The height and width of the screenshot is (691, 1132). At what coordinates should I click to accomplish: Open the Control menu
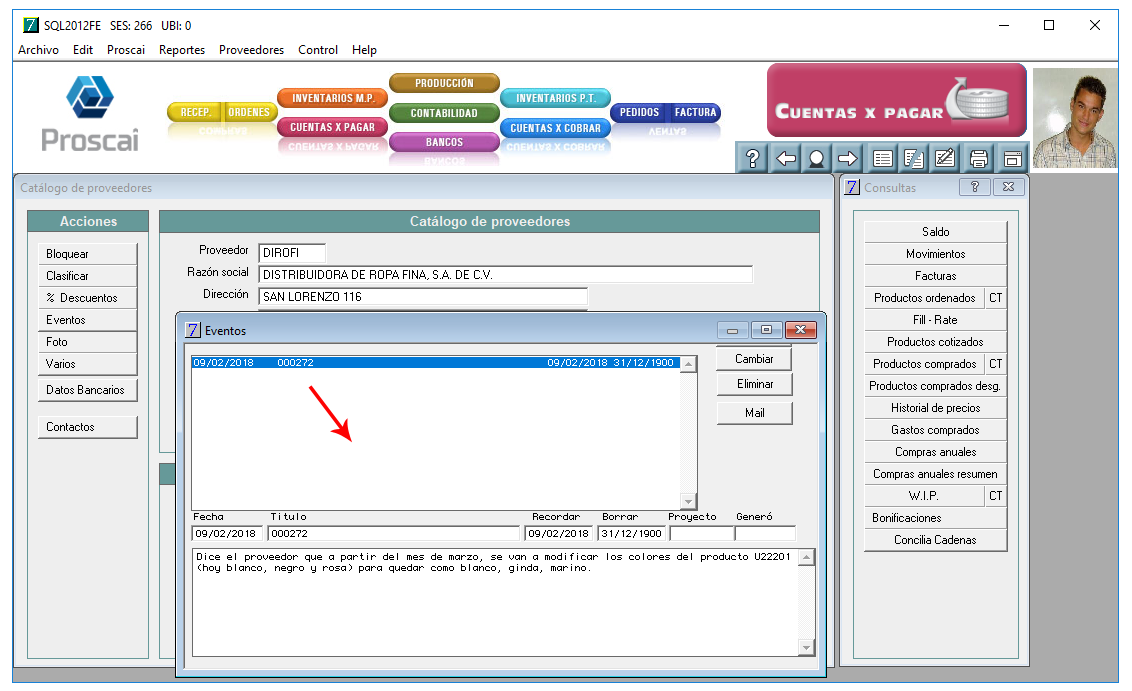[x=318, y=50]
